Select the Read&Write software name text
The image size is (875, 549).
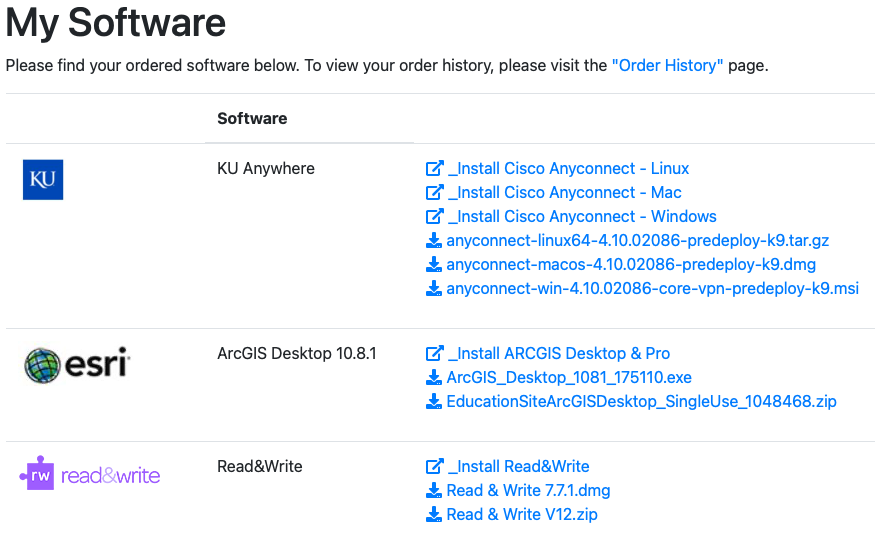tap(259, 466)
